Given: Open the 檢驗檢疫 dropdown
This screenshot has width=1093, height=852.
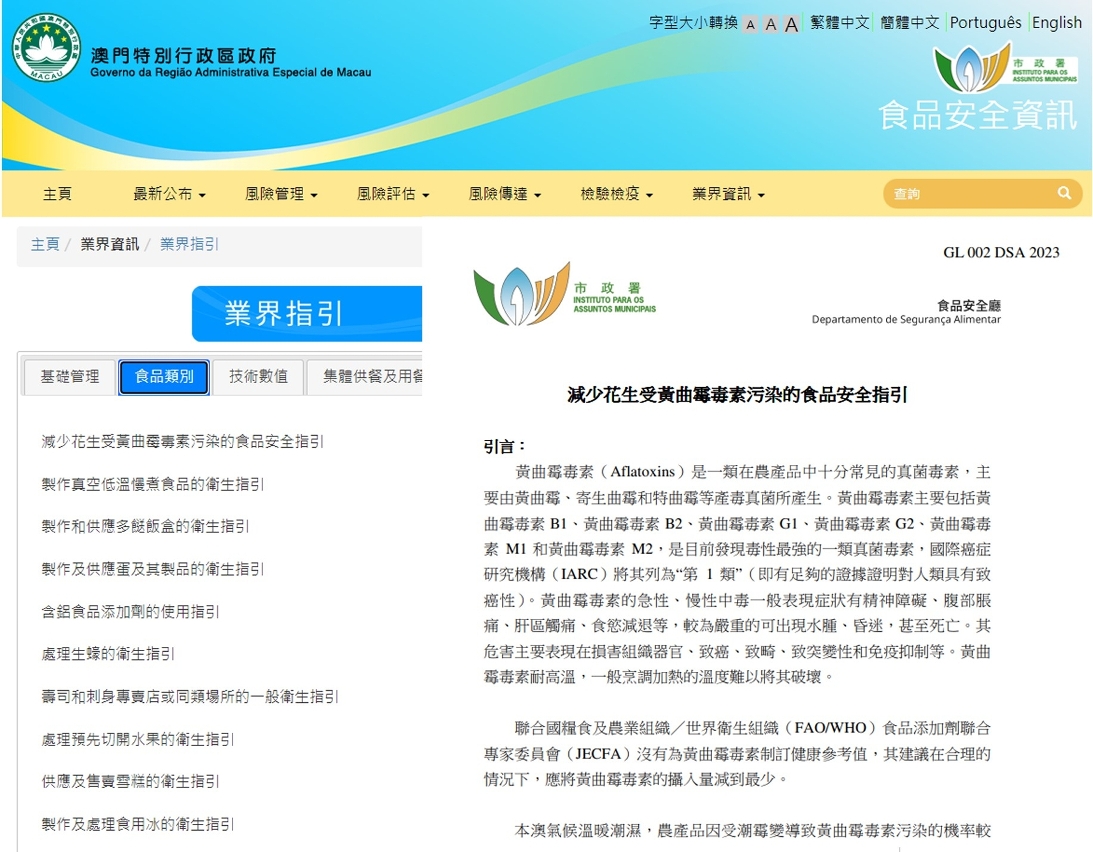Looking at the screenshot, I should tap(616, 194).
